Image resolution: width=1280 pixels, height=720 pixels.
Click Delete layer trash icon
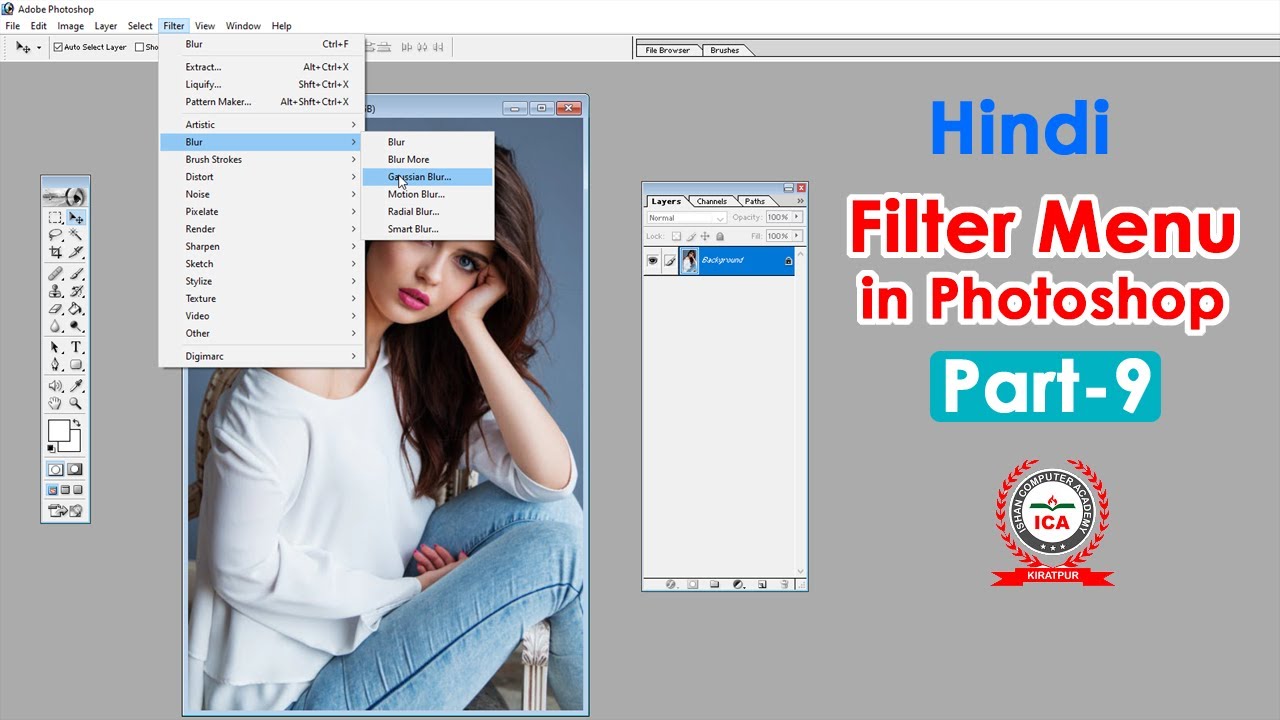pos(784,584)
